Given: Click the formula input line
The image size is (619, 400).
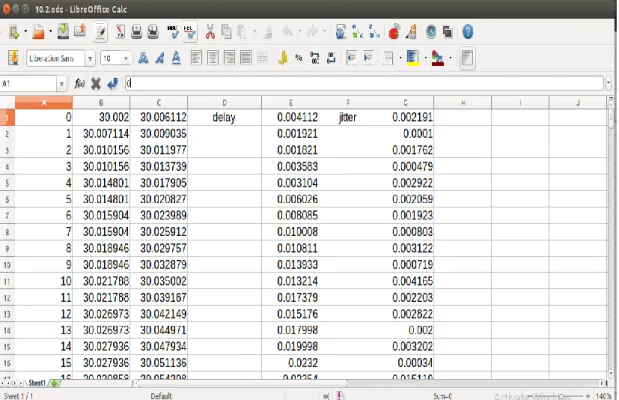Looking at the screenshot, I should pyautogui.click(x=364, y=83).
